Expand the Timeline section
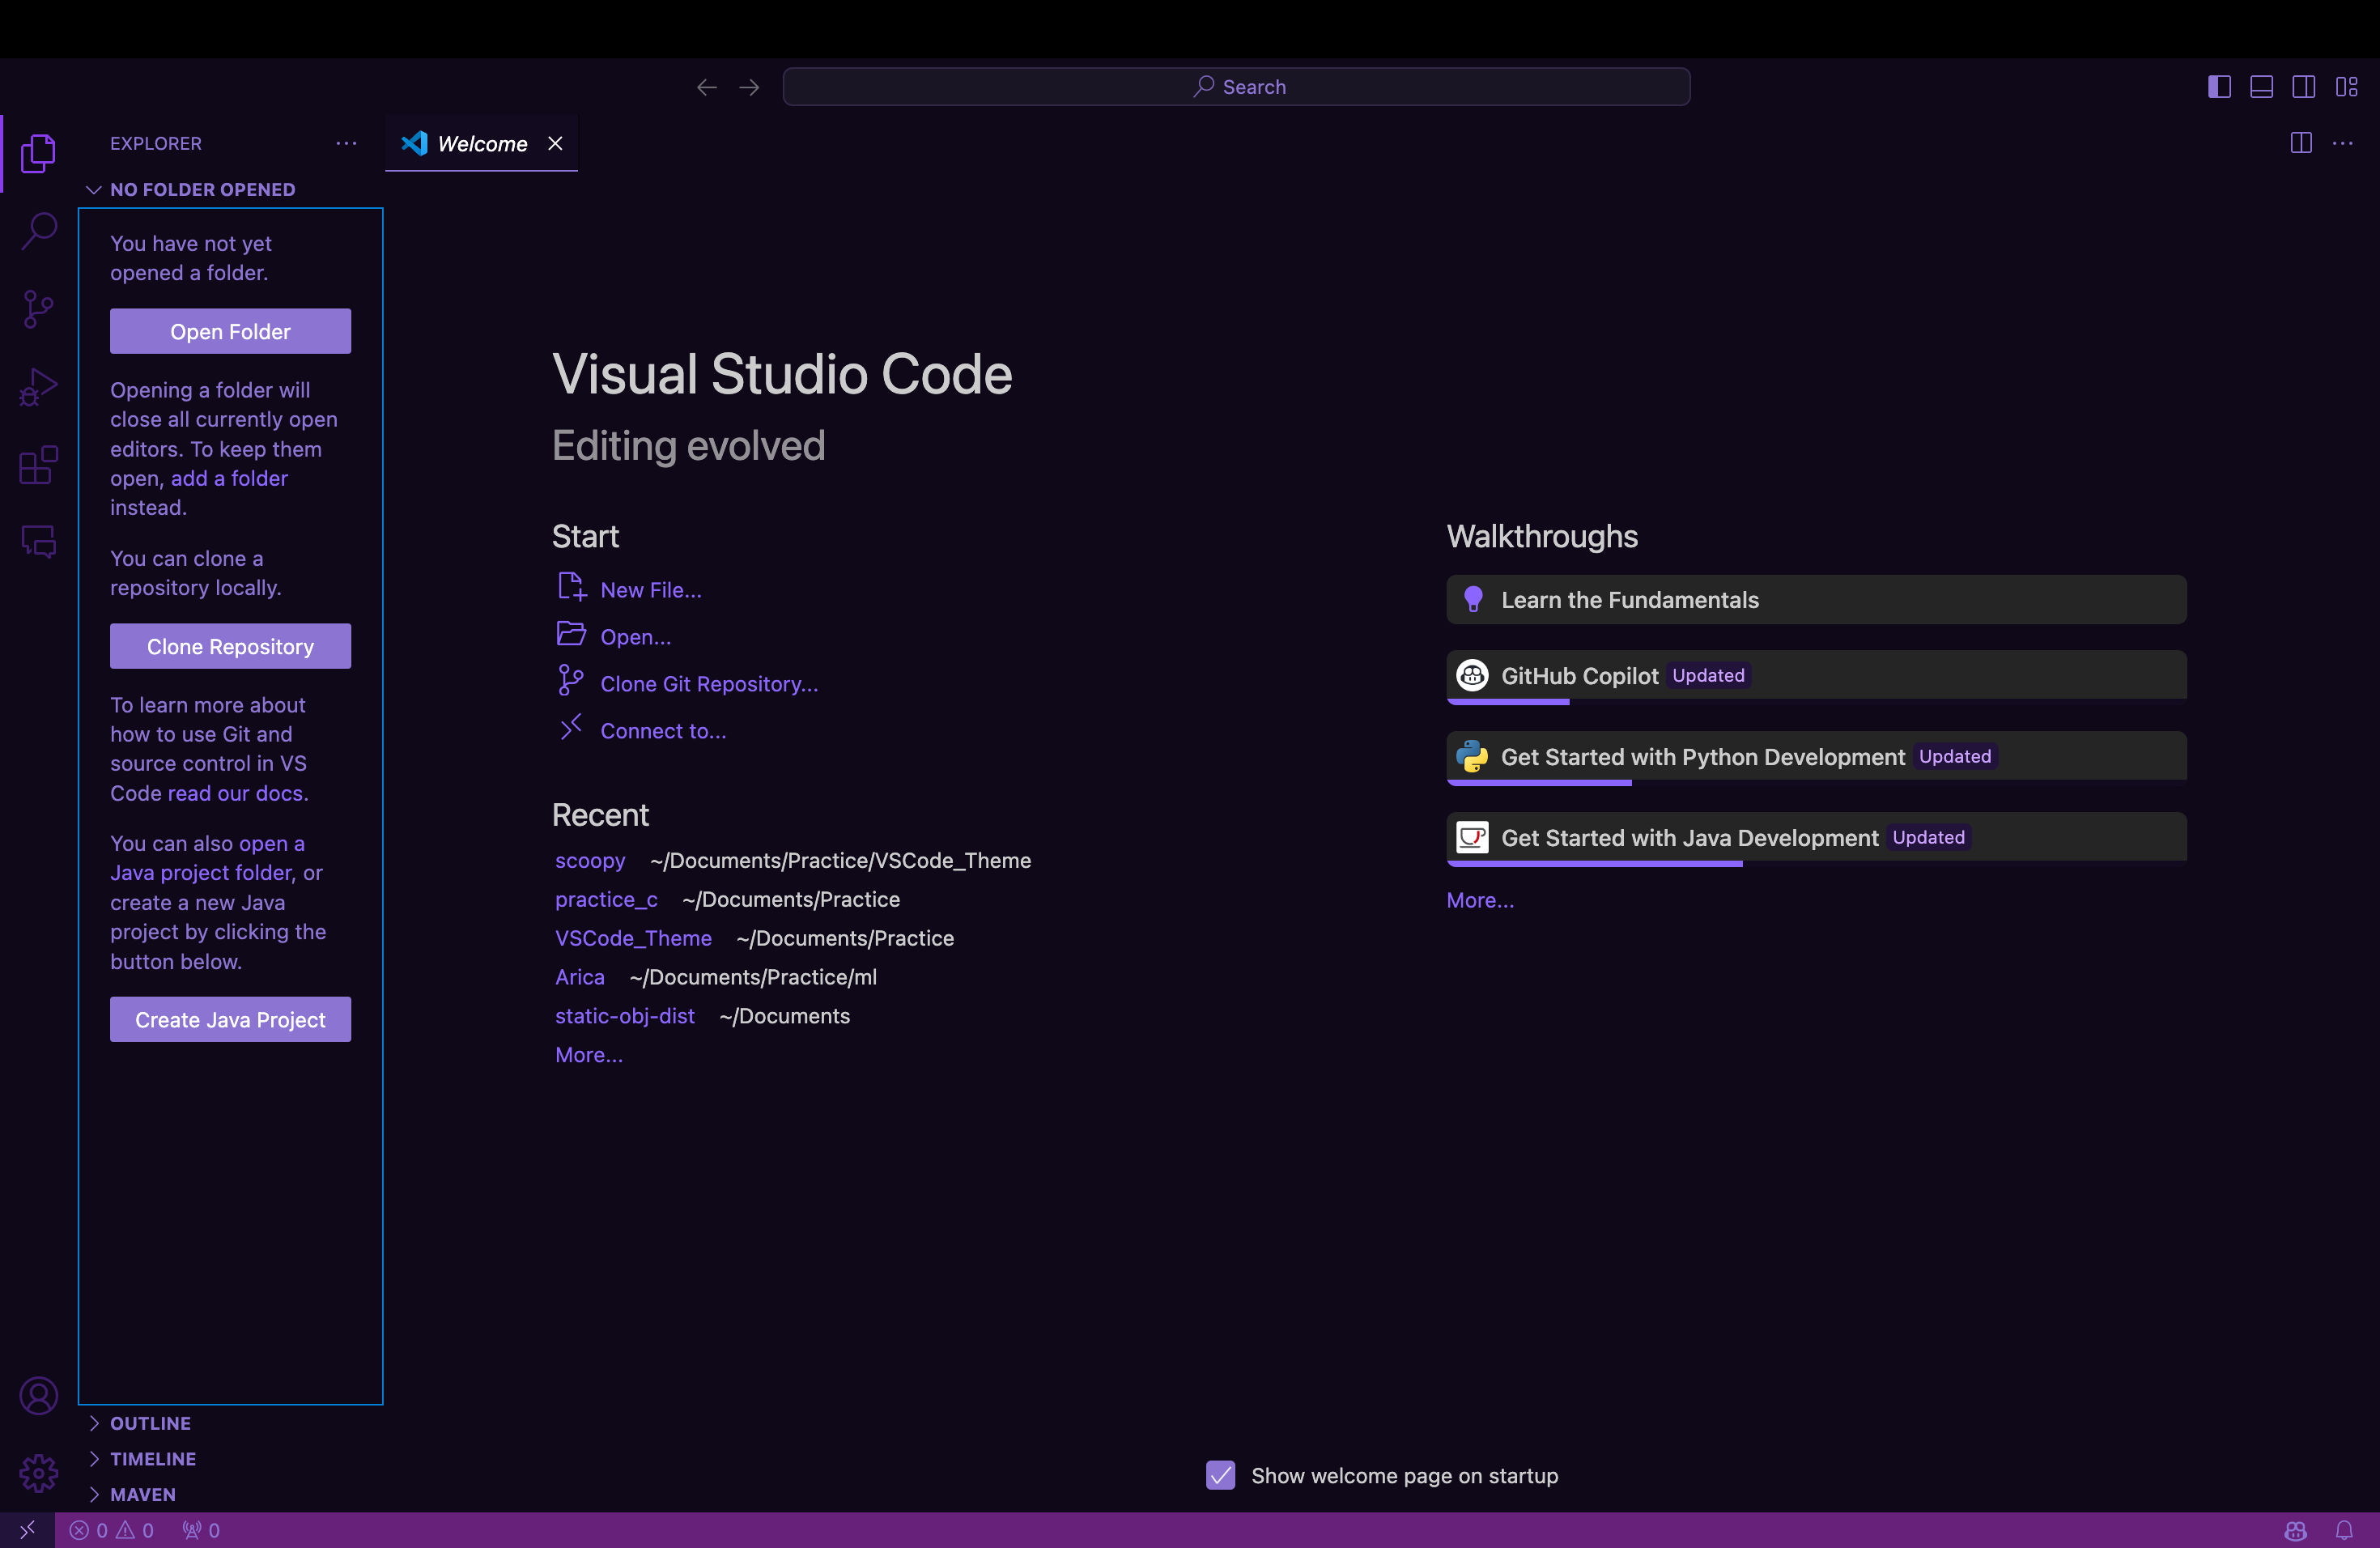 (152, 1459)
